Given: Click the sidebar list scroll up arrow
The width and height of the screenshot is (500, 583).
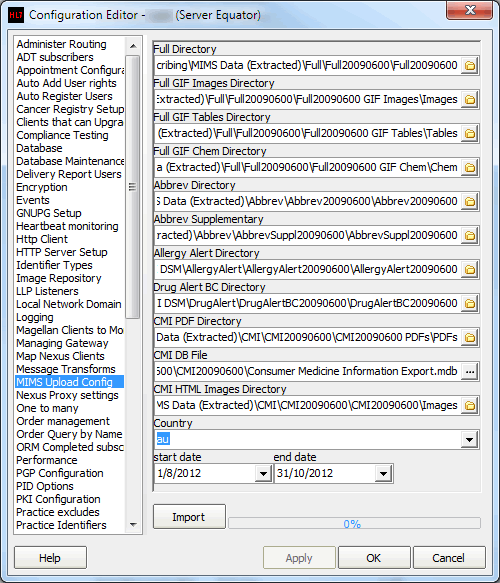Looking at the screenshot, I should (x=133, y=46).
